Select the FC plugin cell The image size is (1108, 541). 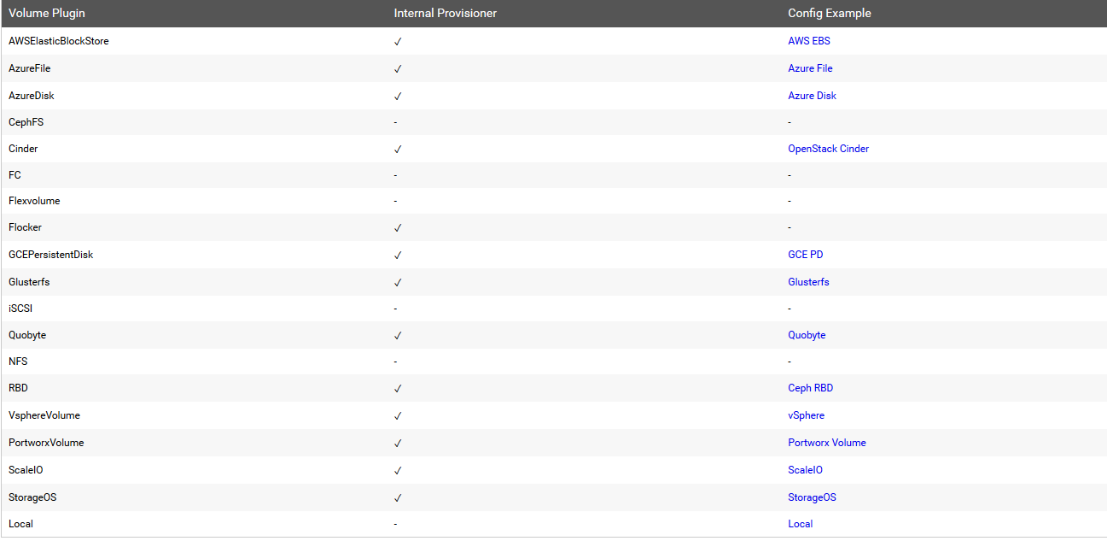15,175
